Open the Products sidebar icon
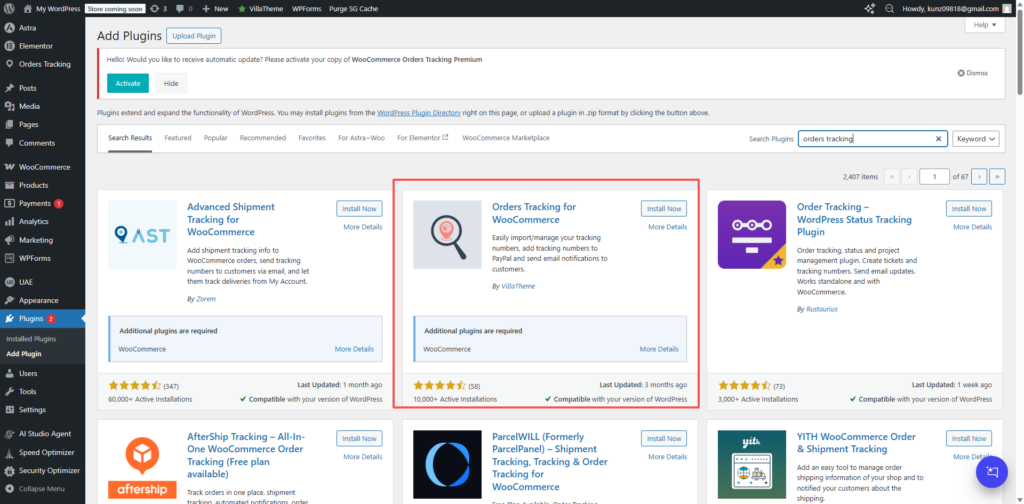The height and width of the screenshot is (504, 1024). pos(9,185)
